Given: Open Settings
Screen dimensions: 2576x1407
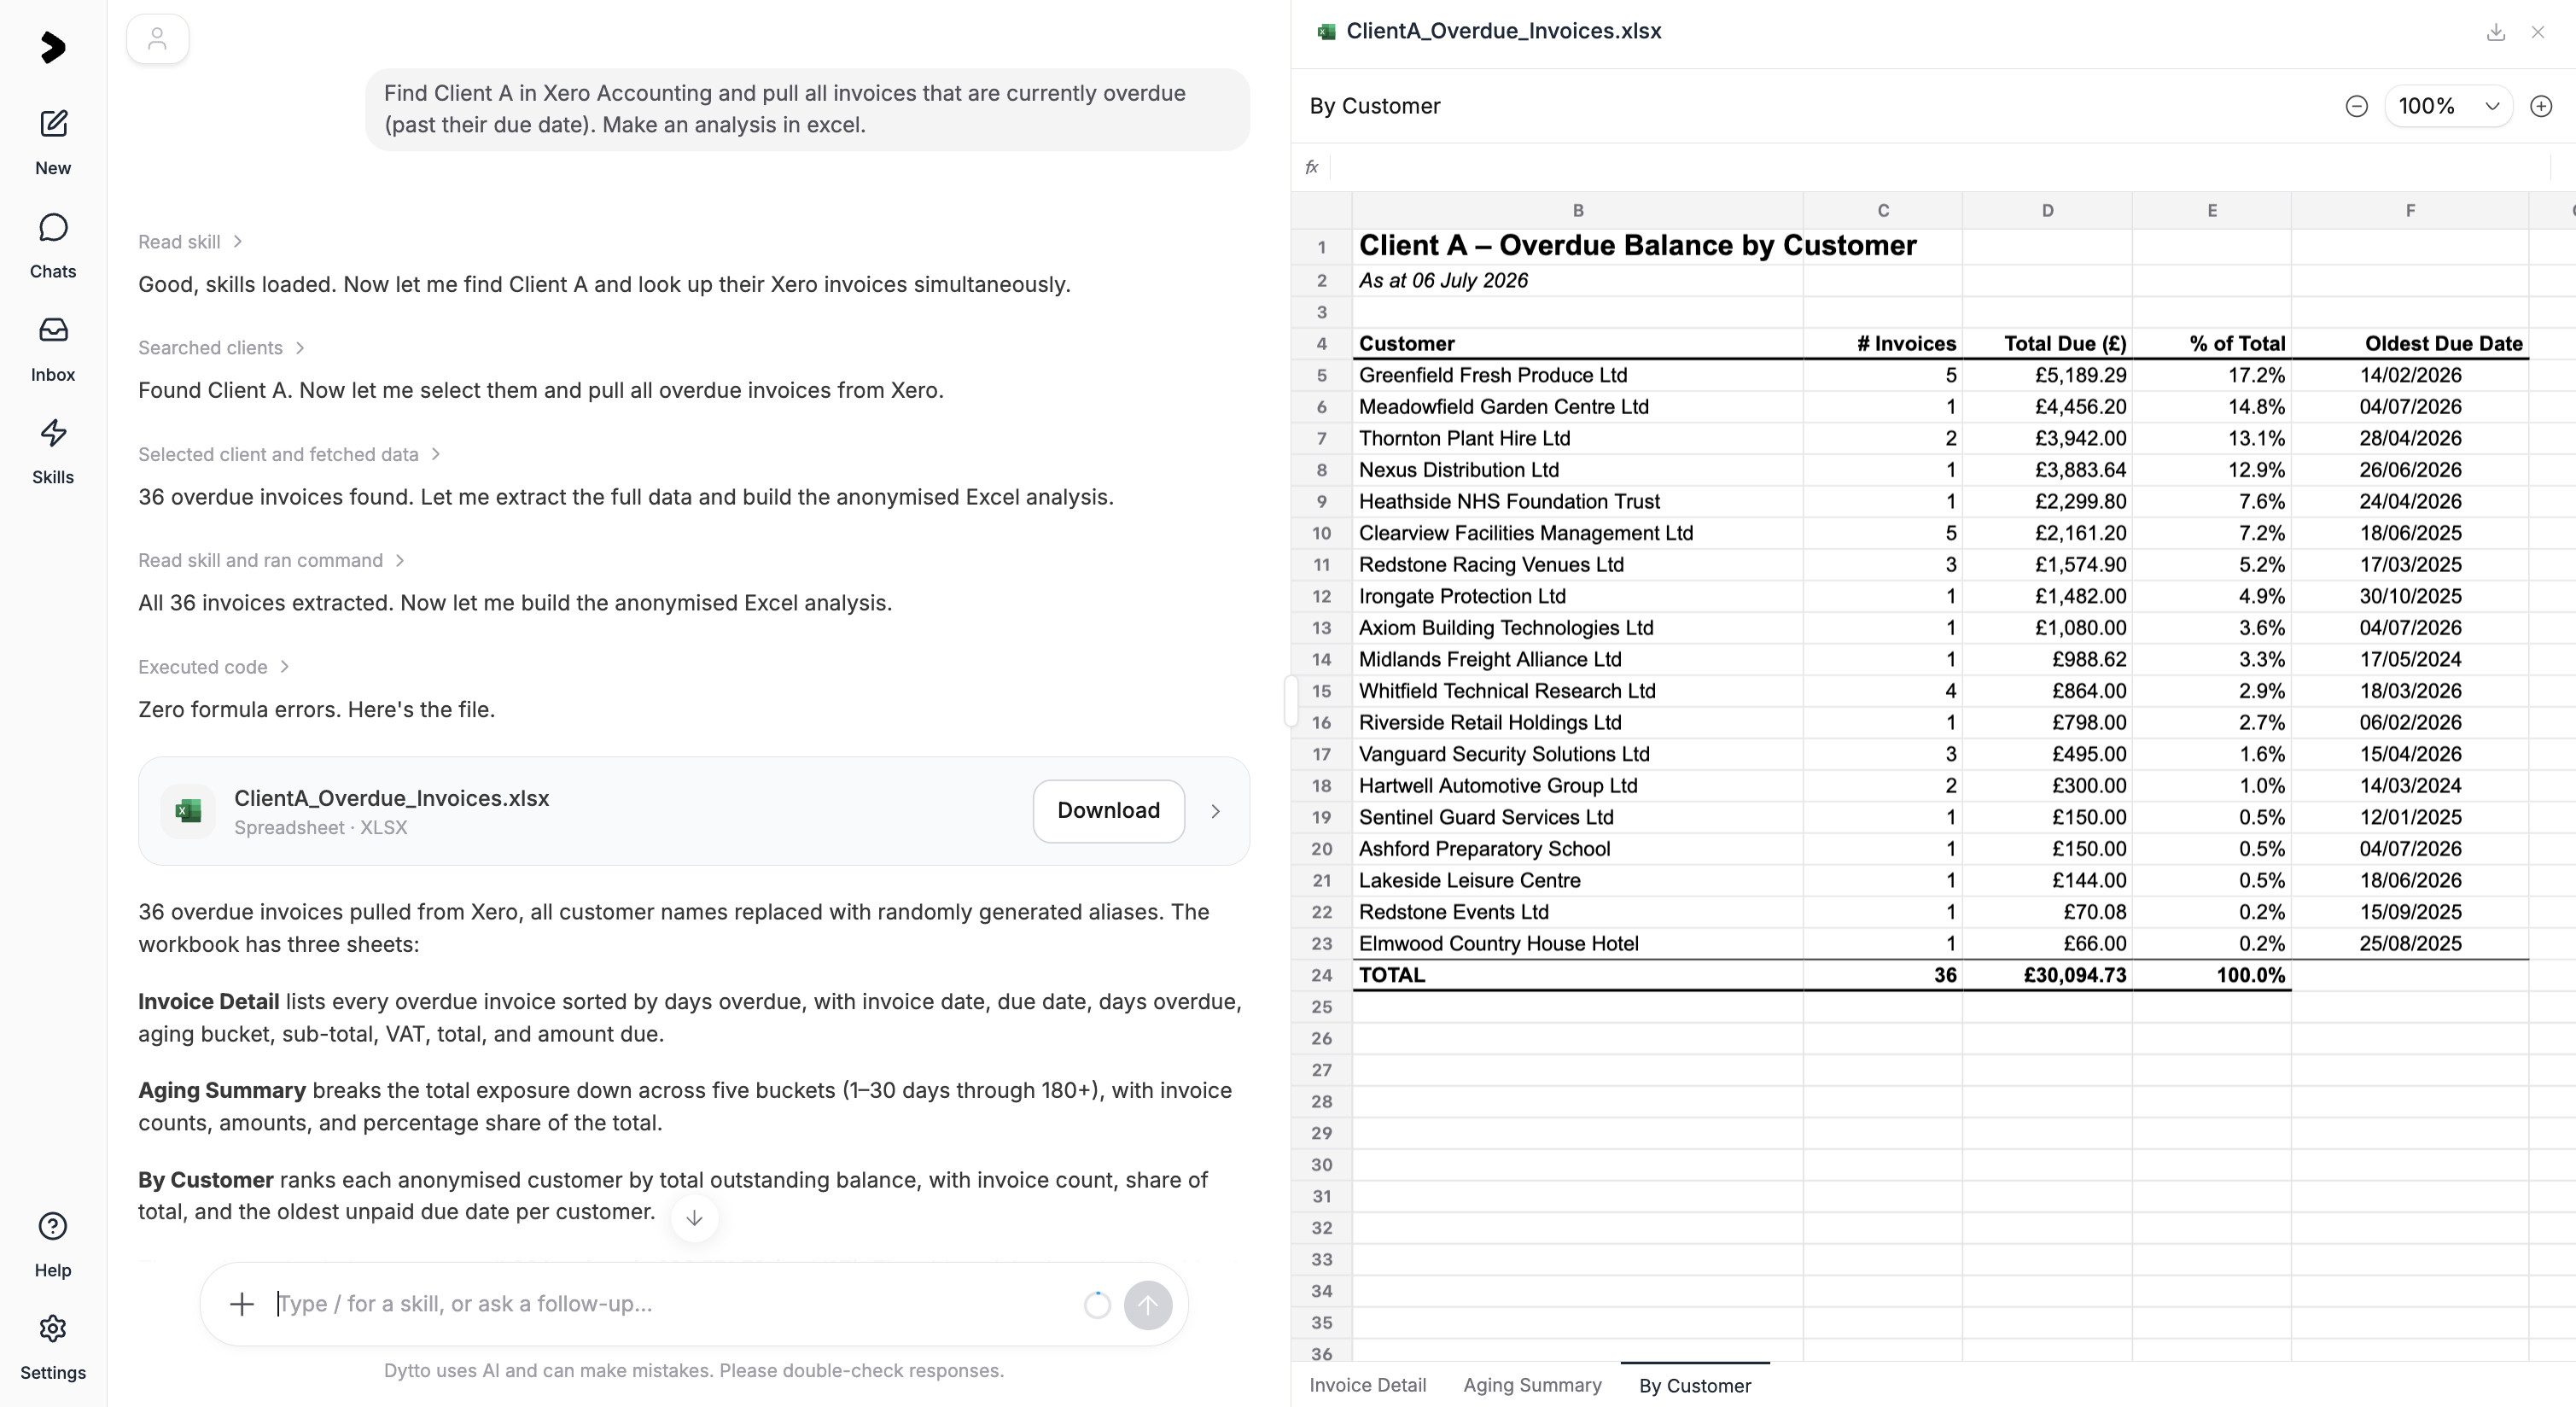Looking at the screenshot, I should [53, 1347].
